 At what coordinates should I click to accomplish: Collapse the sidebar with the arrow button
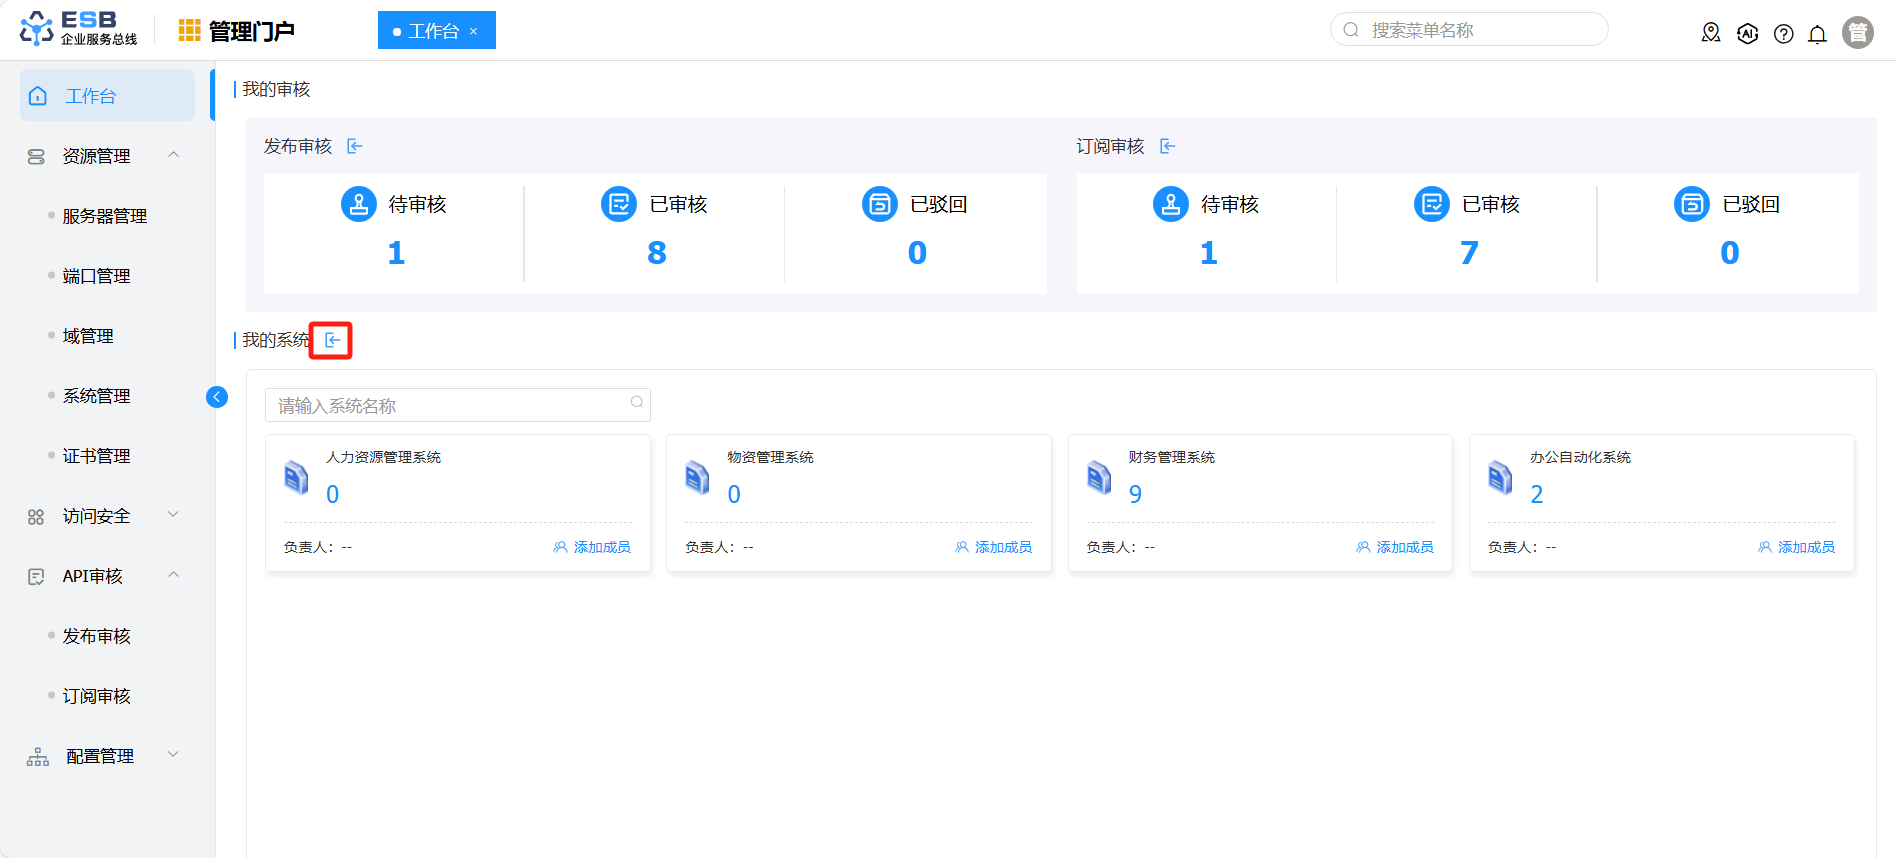[x=216, y=397]
